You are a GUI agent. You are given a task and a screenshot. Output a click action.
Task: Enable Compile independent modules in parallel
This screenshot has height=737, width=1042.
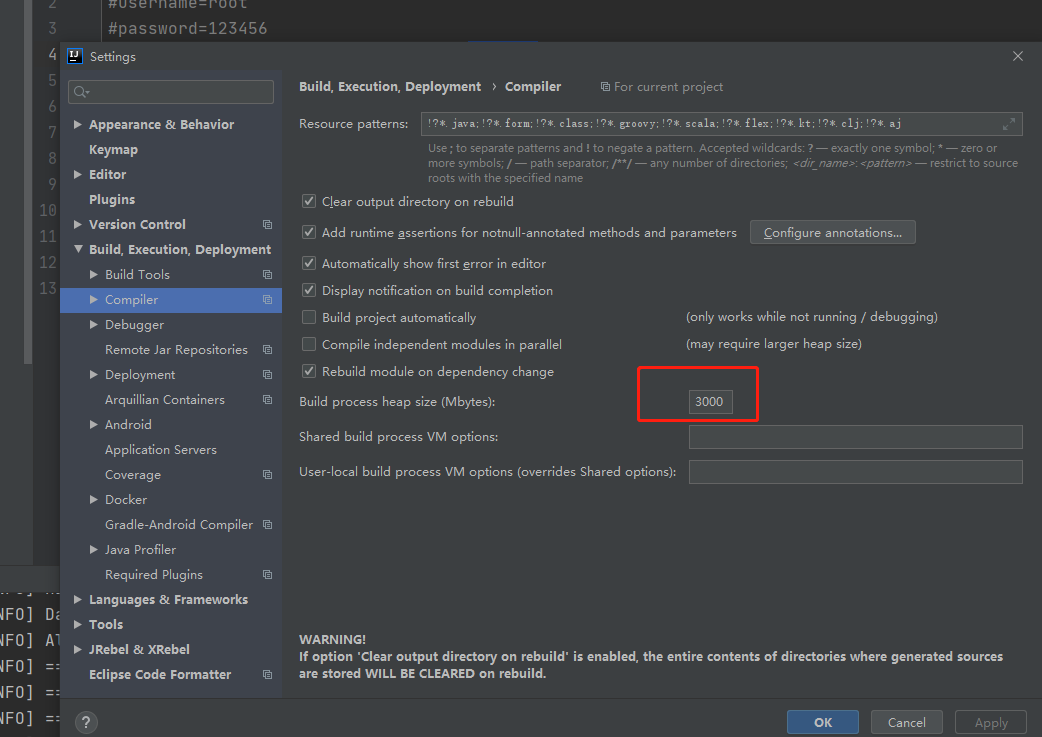tap(308, 344)
